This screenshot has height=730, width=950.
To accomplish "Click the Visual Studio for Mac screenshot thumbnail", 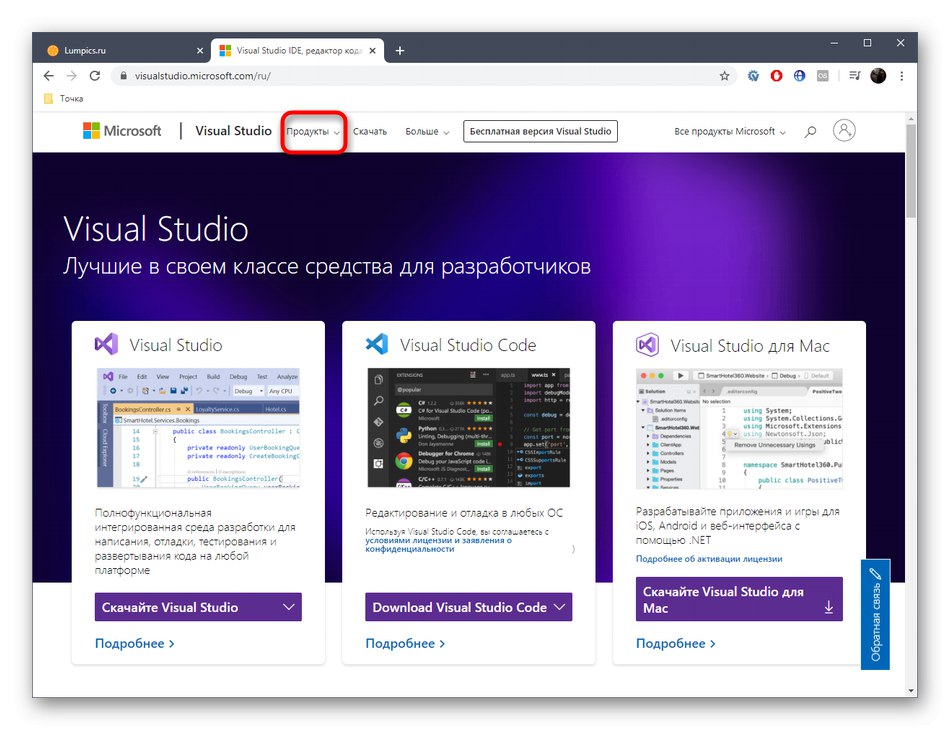I will [x=739, y=428].
